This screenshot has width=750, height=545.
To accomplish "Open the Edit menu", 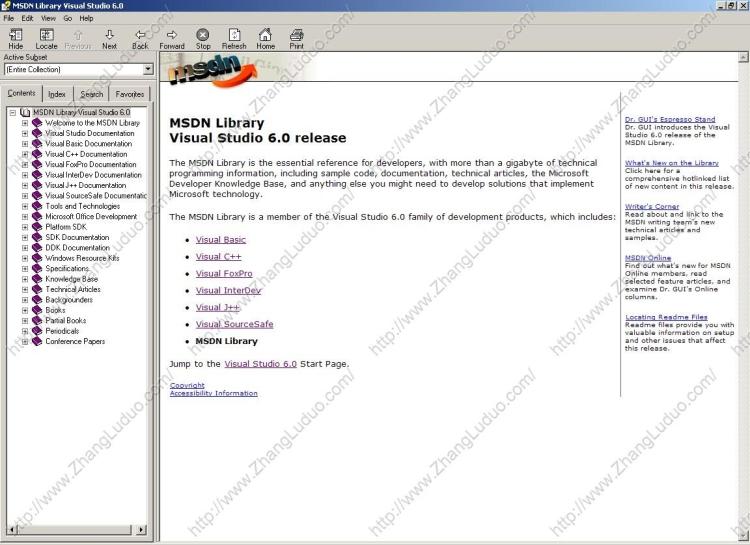I will pyautogui.click(x=27, y=18).
